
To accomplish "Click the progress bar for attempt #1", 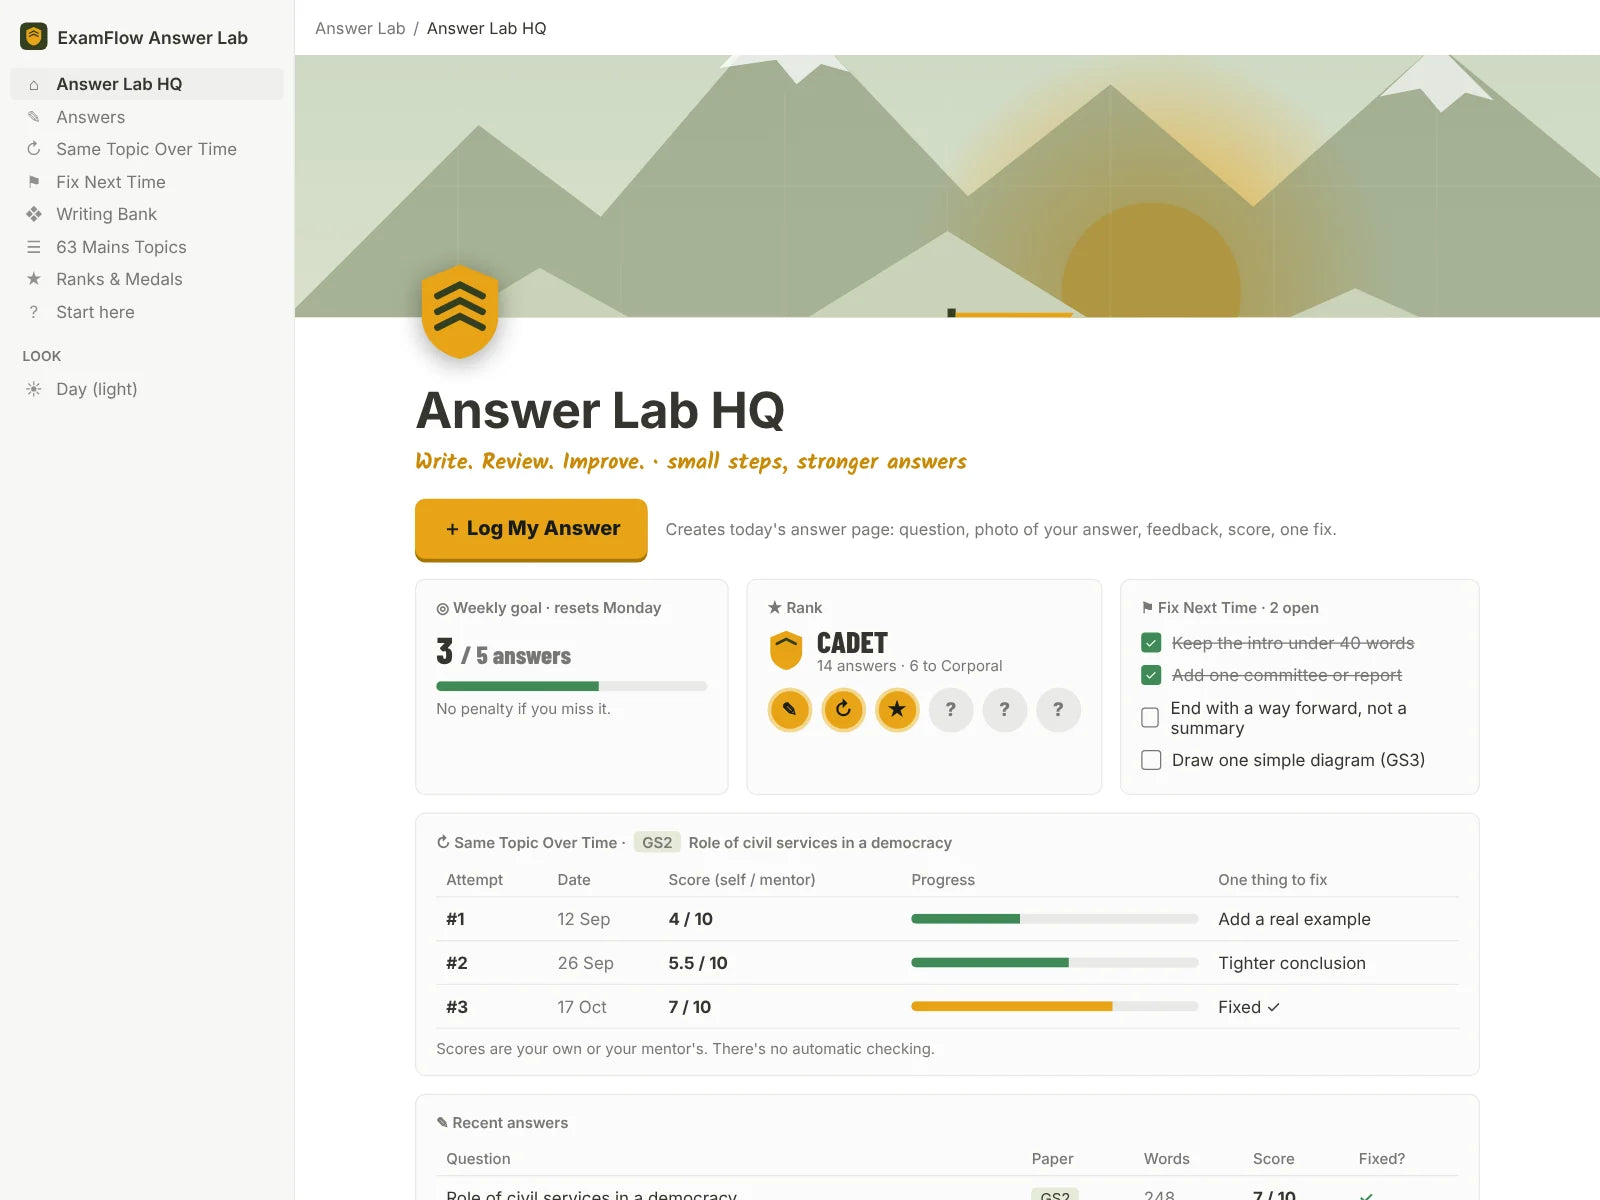I will [1054, 919].
